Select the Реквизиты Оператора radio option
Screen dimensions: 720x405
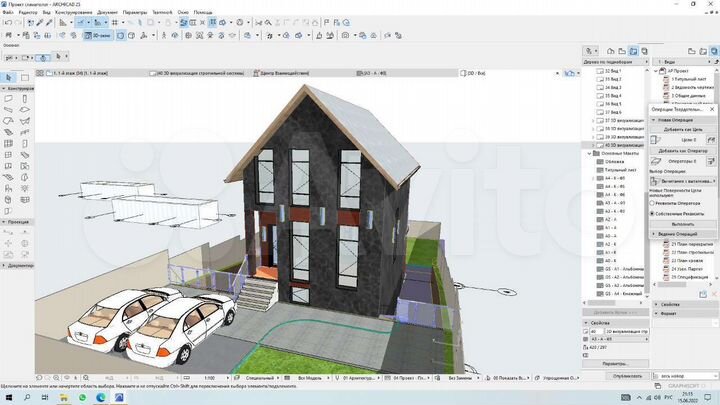(x=654, y=201)
